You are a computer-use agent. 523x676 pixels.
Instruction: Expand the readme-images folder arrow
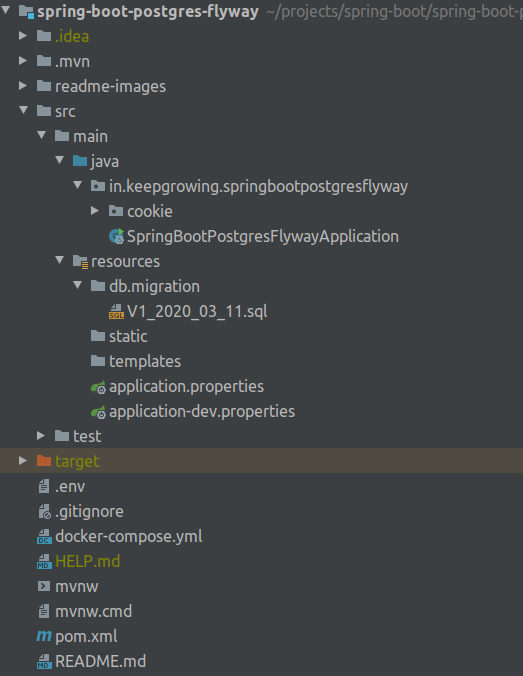pos(23,85)
